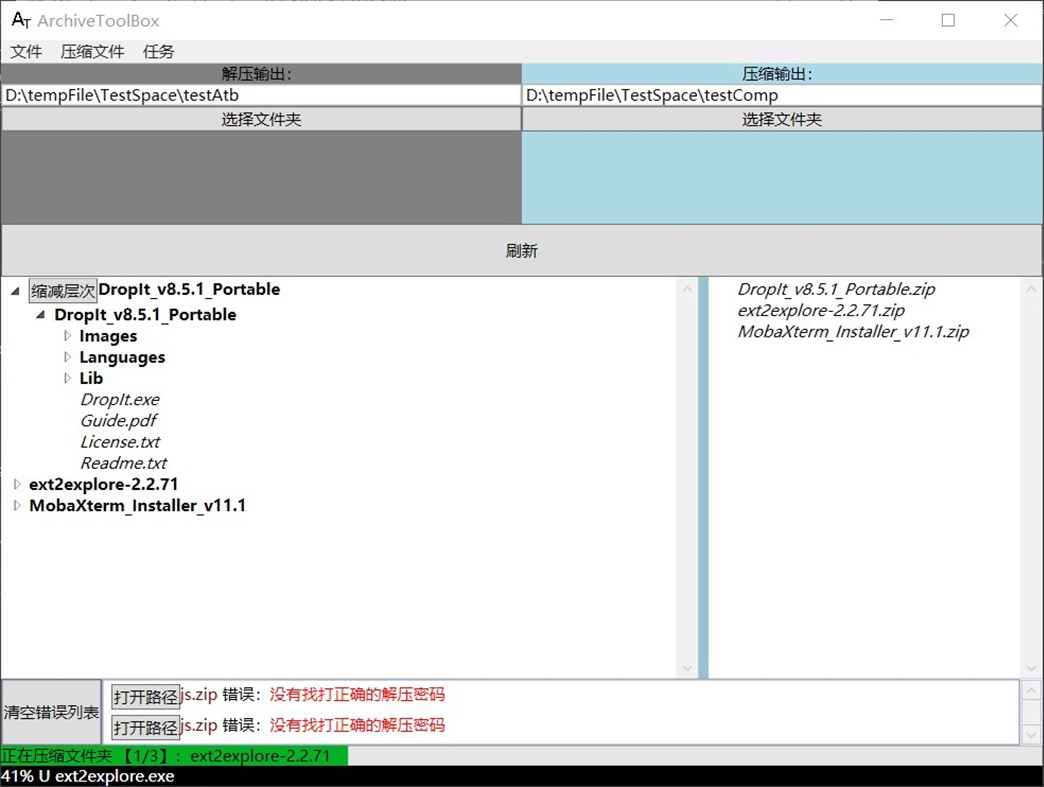Click the ArchiveToolBox AT logo icon
Image resolution: width=1044 pixels, height=787 pixels.
point(19,20)
